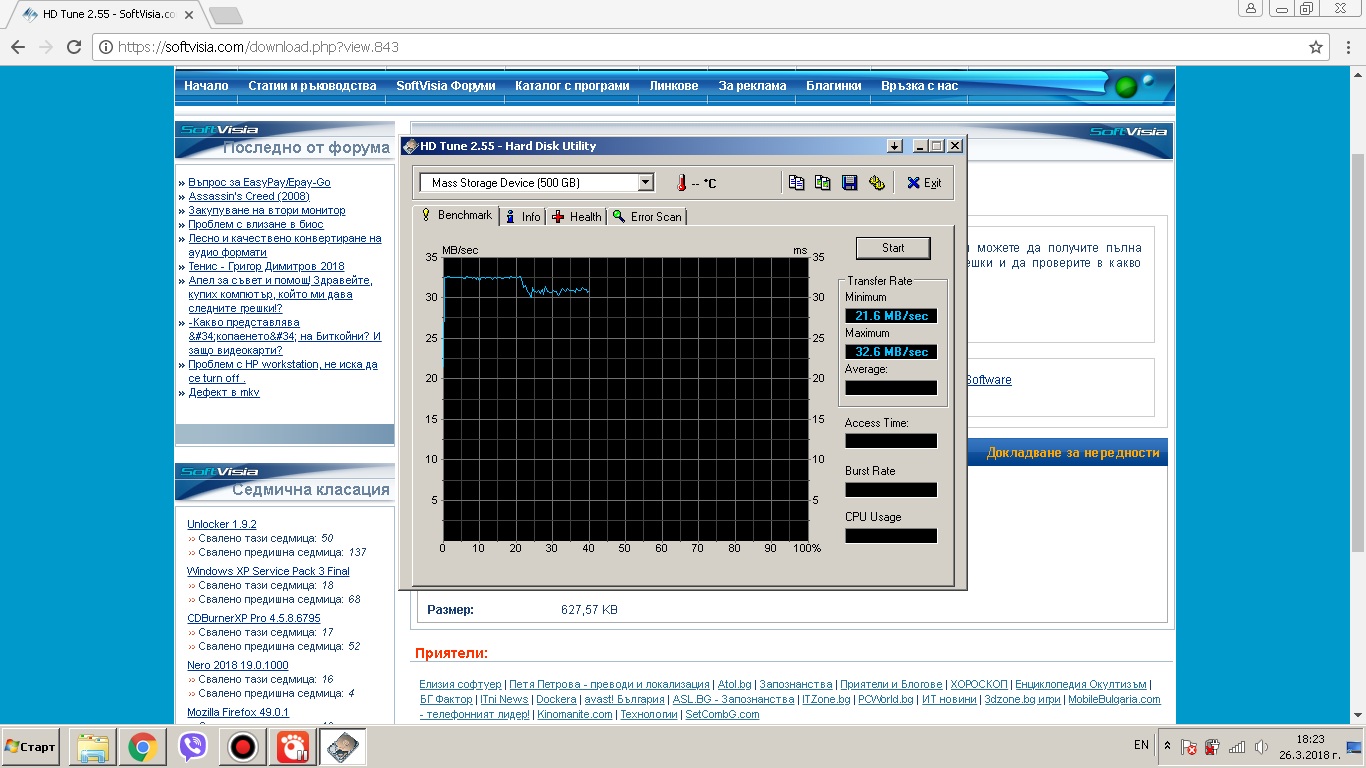Show hidden system tray icons
This screenshot has width=1366, height=768.
click(x=1167, y=746)
